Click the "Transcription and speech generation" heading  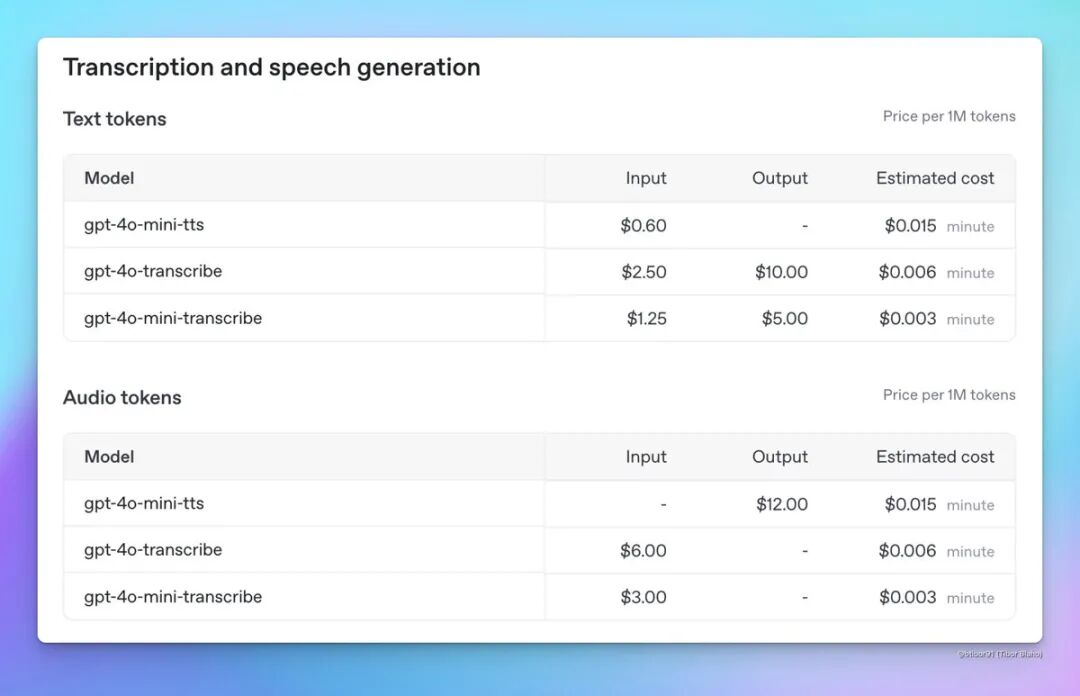(271, 68)
